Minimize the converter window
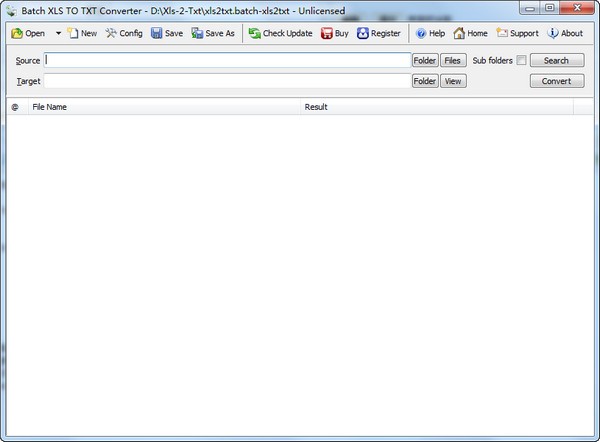 530,8
